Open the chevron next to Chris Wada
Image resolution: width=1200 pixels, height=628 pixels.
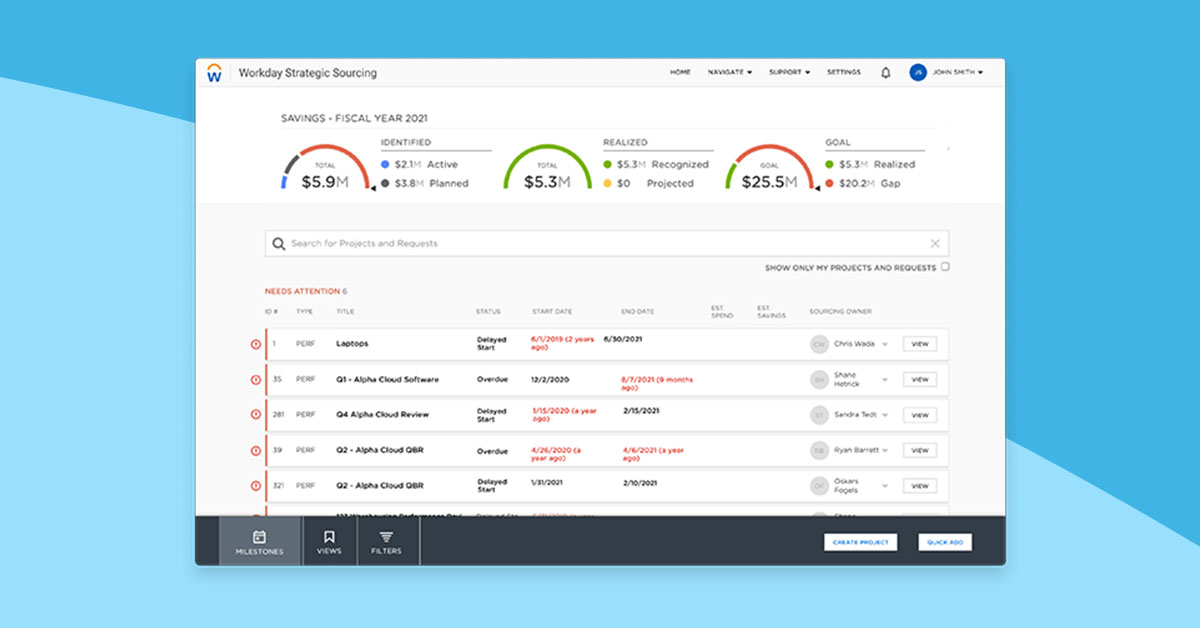tap(886, 343)
